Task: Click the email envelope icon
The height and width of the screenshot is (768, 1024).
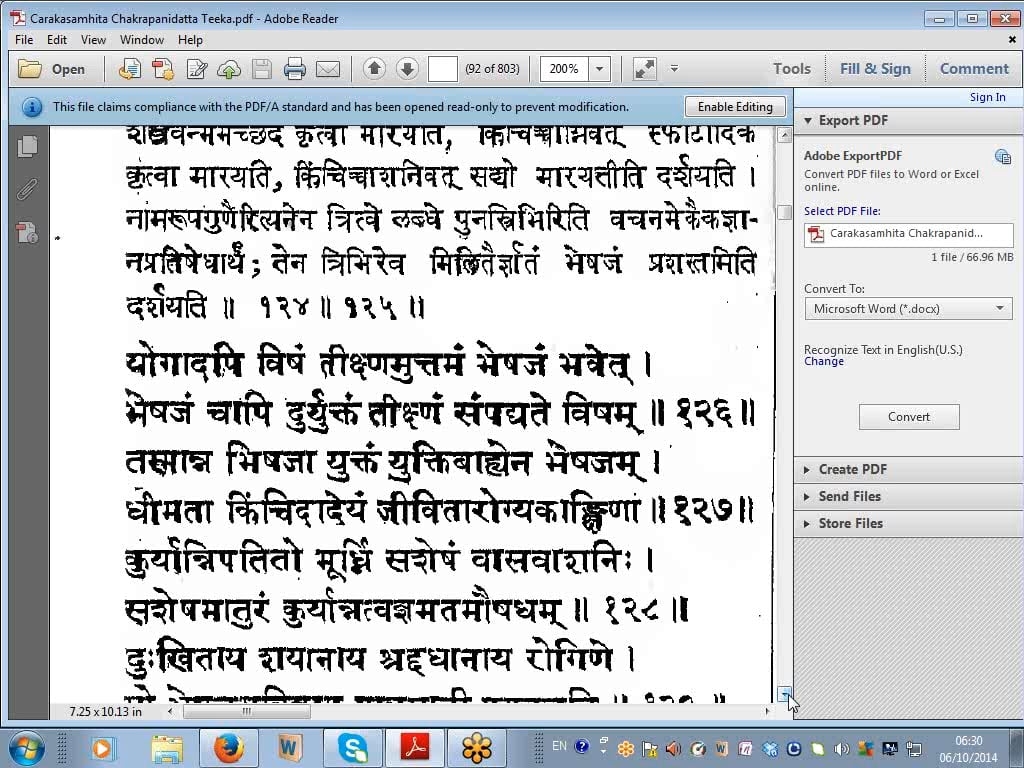Action: 327,69
